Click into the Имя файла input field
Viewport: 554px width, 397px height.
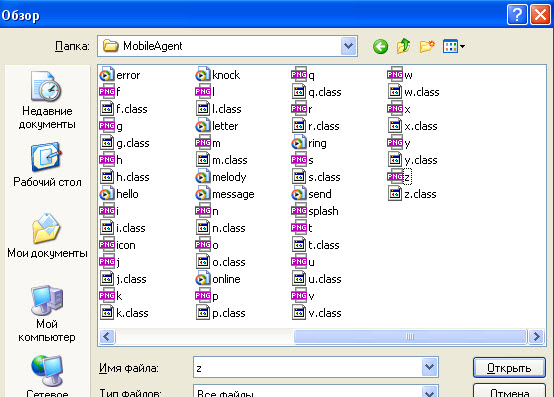308,367
